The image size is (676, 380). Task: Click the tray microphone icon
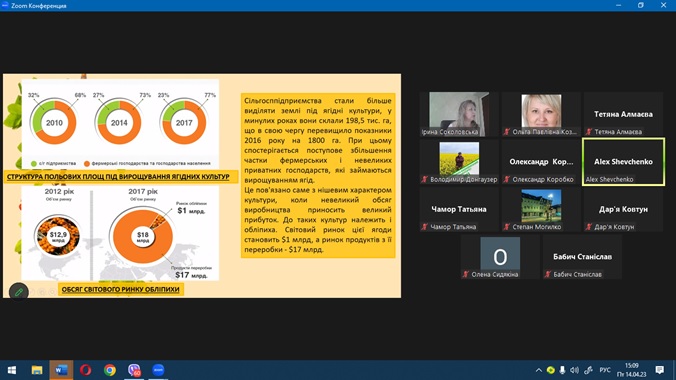click(562, 370)
